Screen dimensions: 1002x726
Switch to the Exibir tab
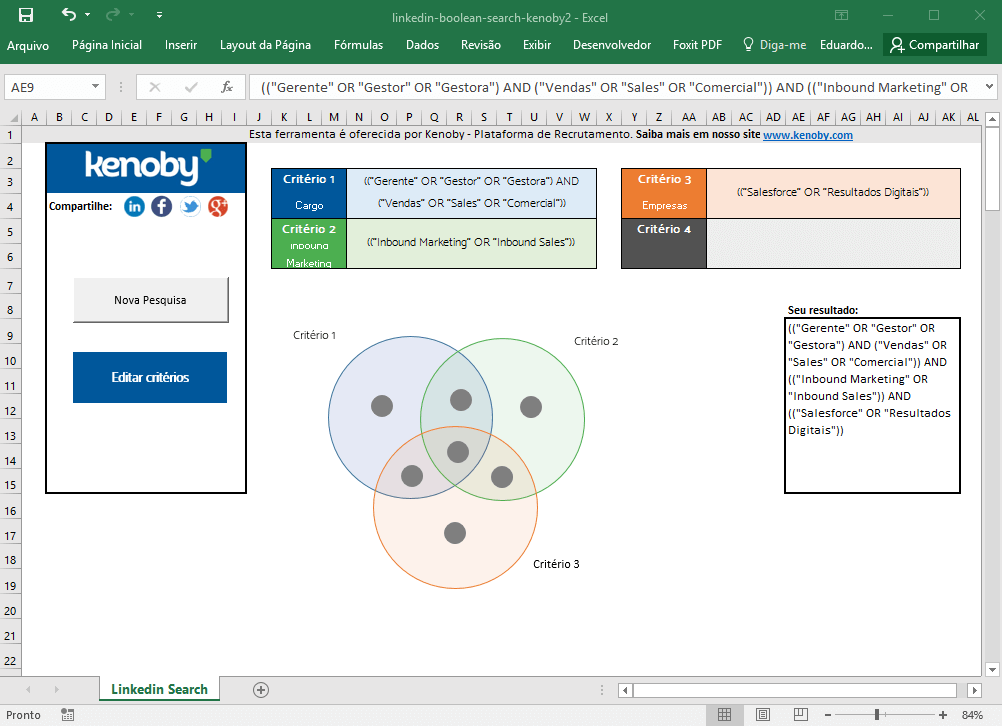point(537,45)
